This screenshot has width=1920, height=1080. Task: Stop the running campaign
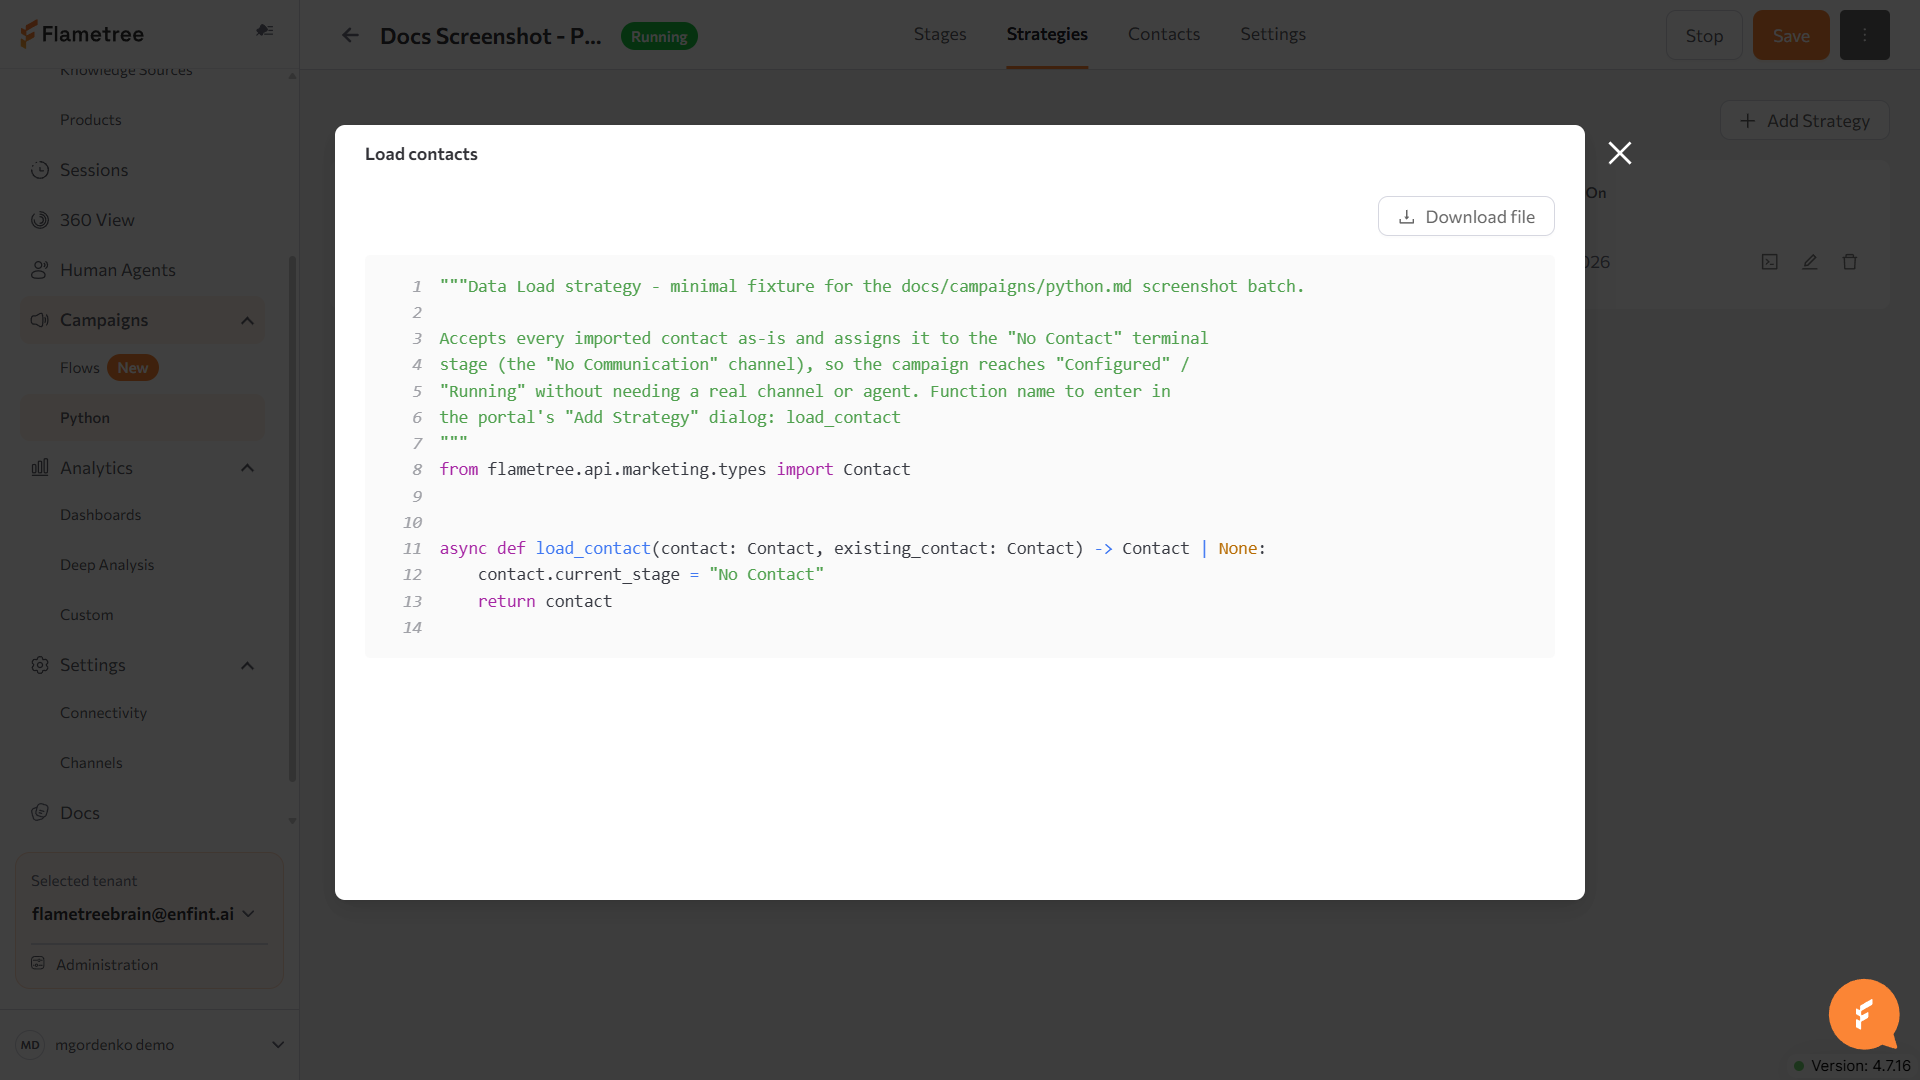pos(1704,35)
